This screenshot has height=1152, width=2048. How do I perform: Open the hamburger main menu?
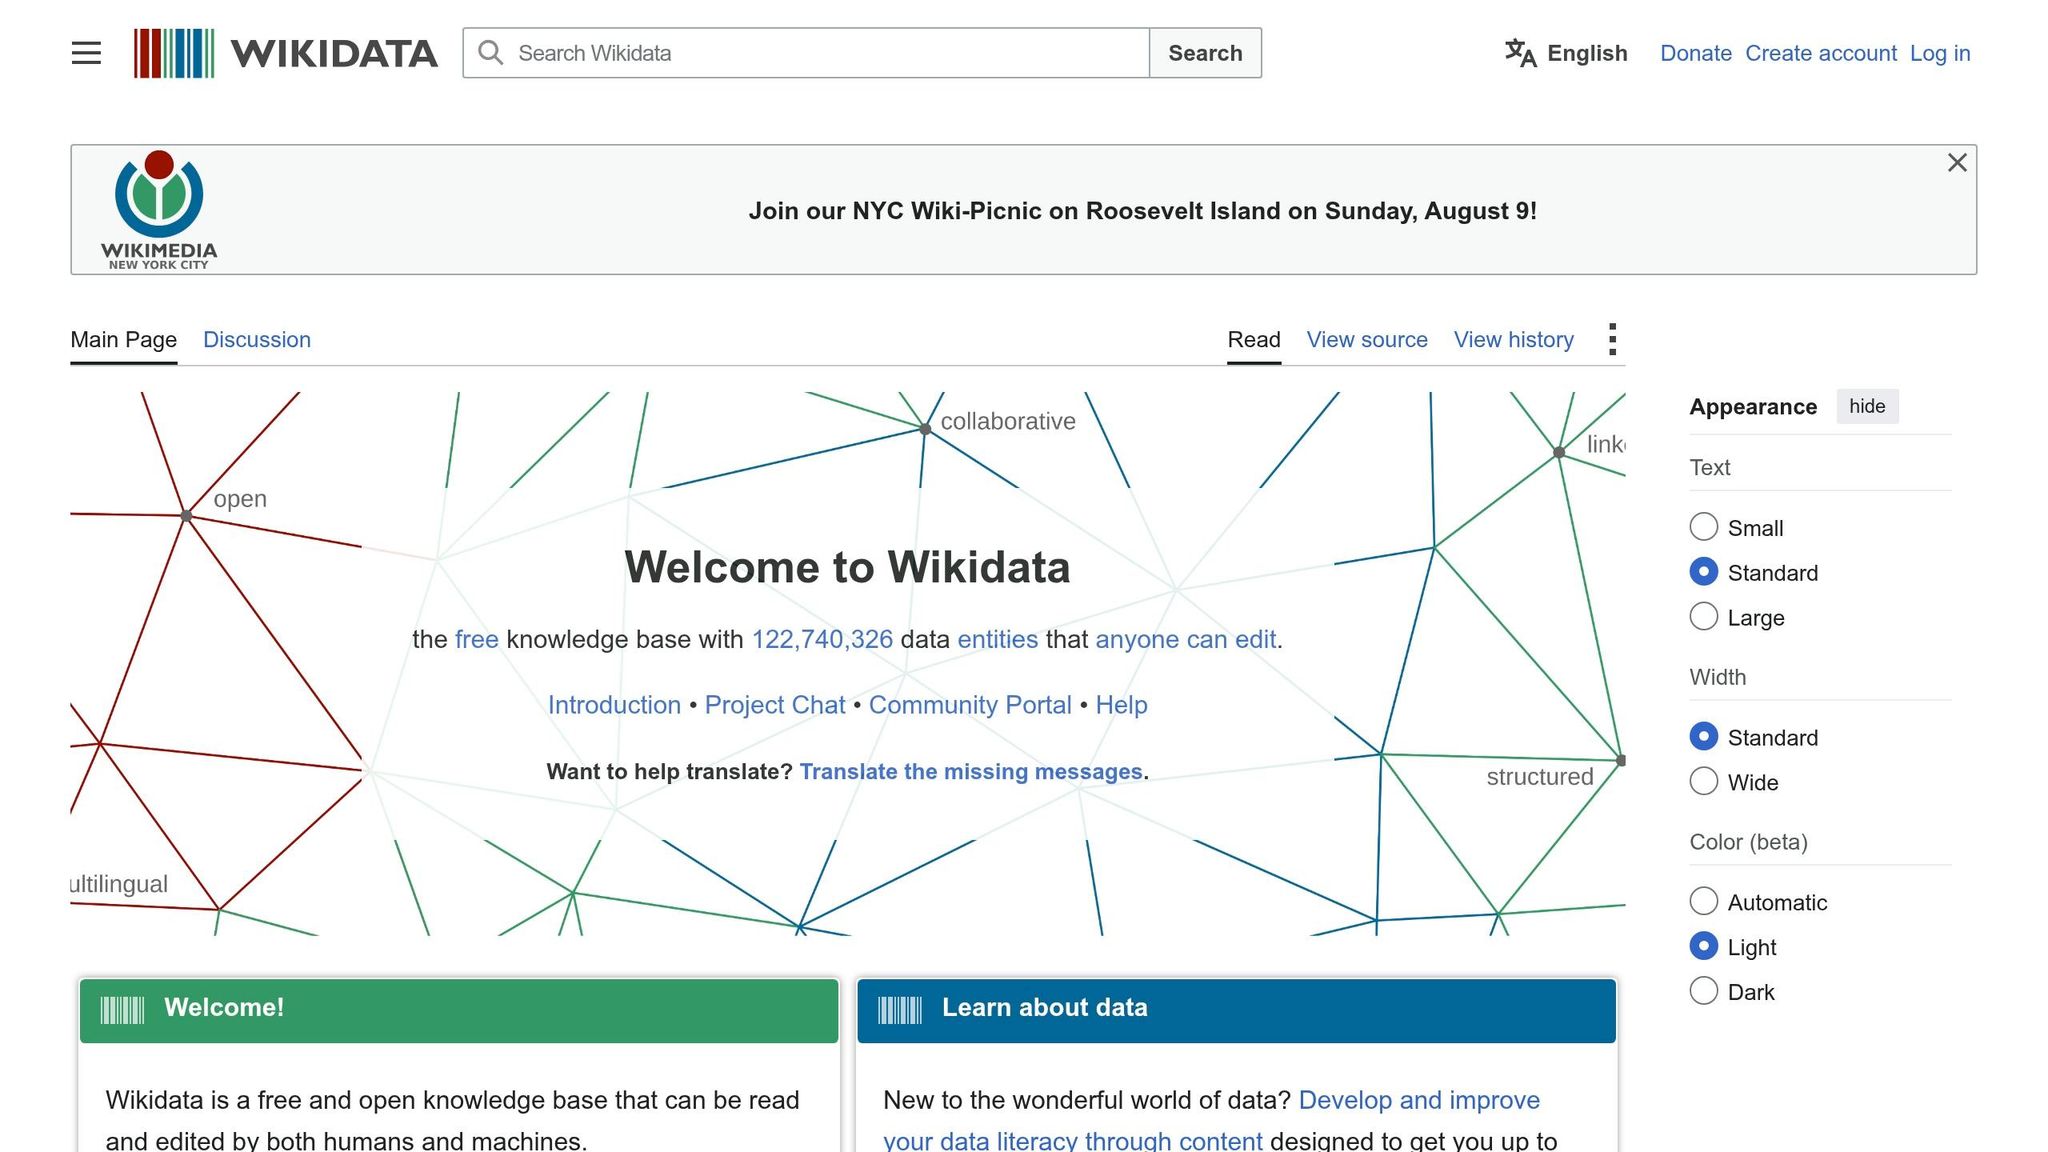pyautogui.click(x=87, y=53)
